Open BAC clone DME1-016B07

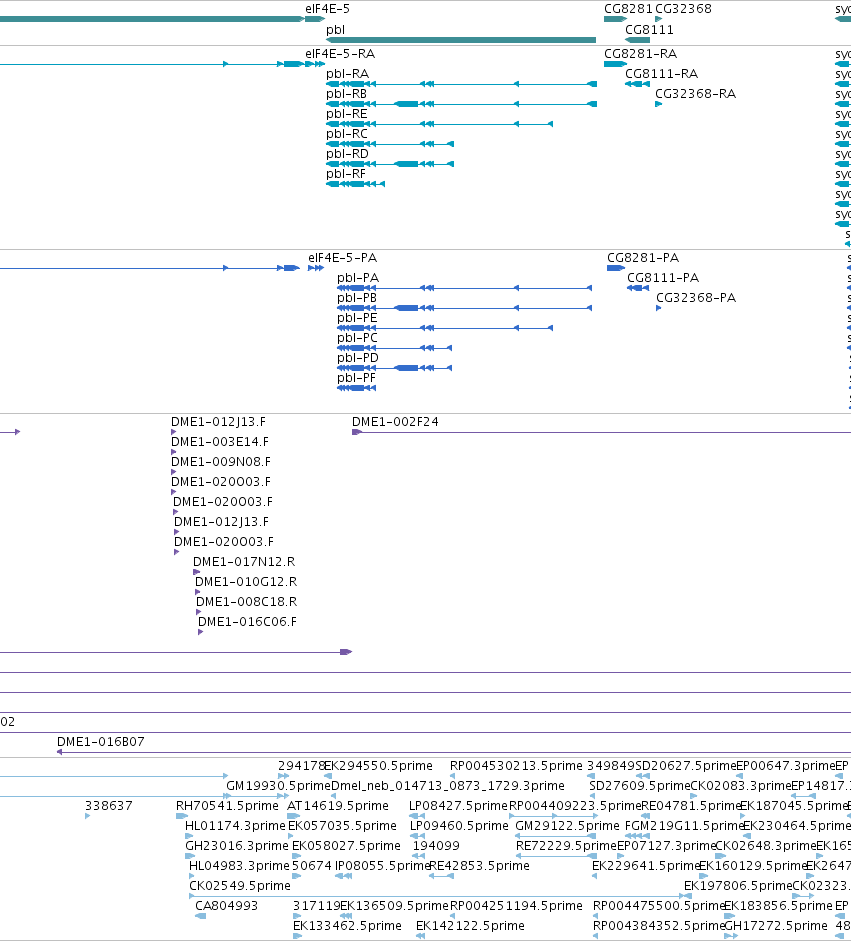point(101,742)
